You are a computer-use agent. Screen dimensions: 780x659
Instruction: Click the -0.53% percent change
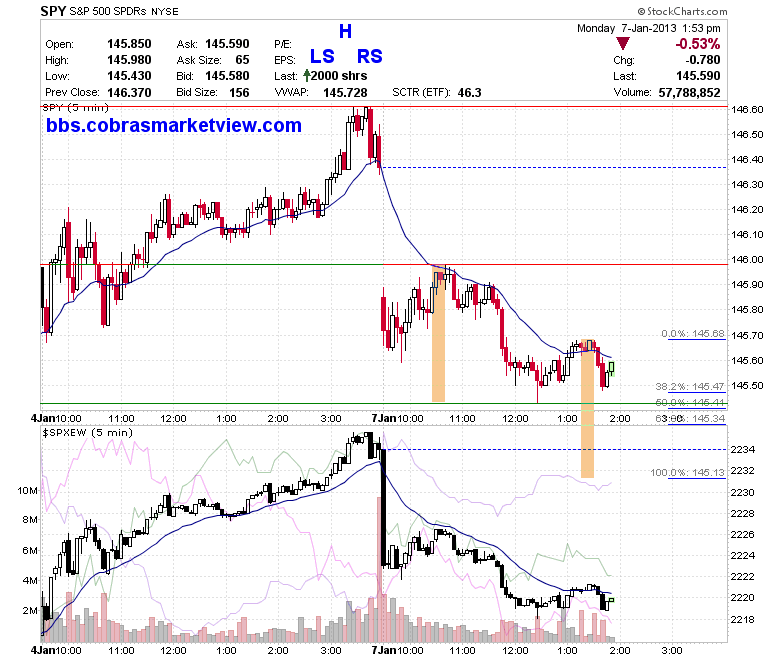click(x=697, y=44)
